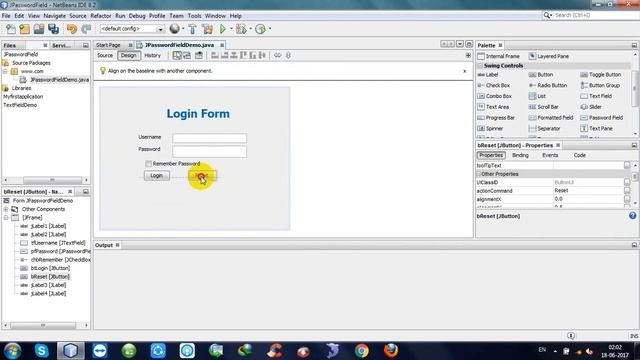The image size is (640, 360).
Task: Open the properties help question mark icon
Action: point(632,216)
